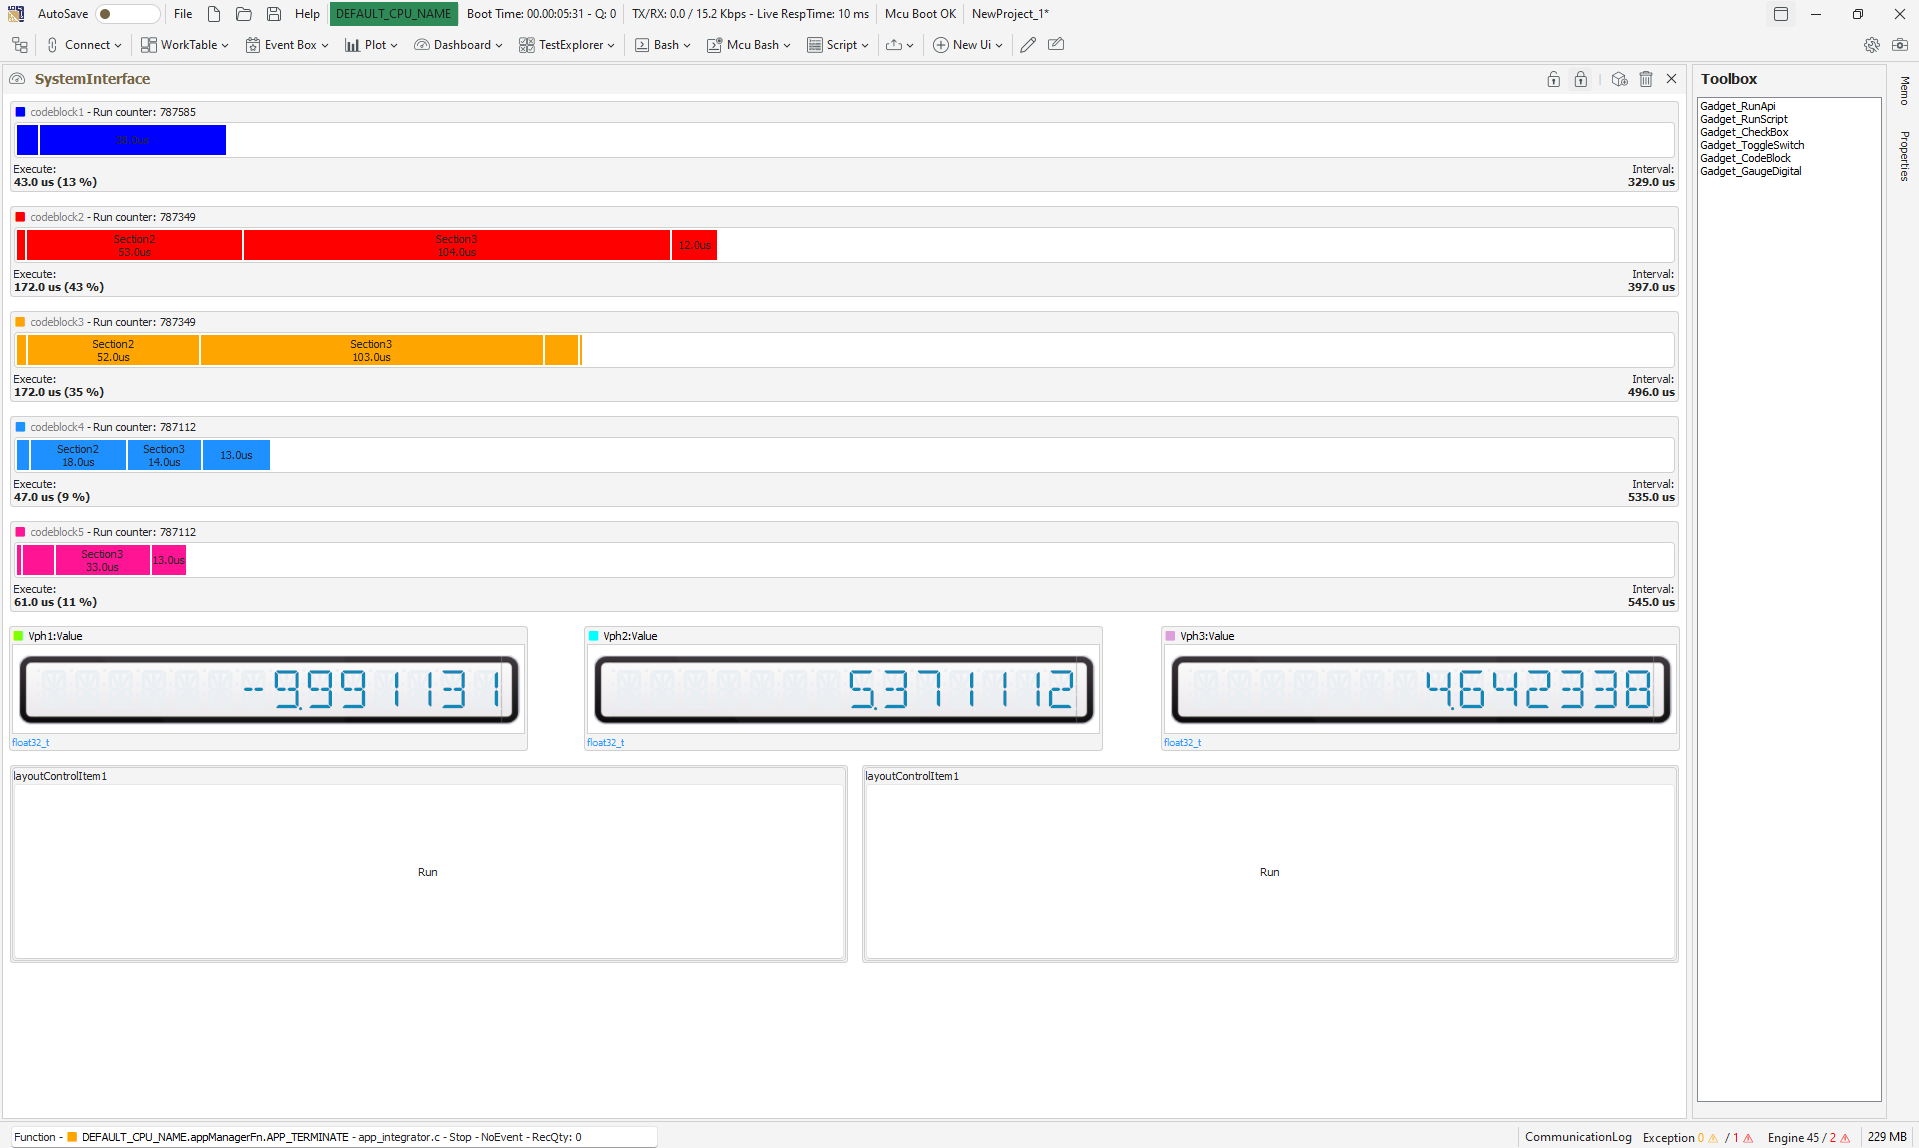Click the Engine 45 / 2 status indicator
The height and width of the screenshot is (1148, 1919).
pyautogui.click(x=1808, y=1137)
